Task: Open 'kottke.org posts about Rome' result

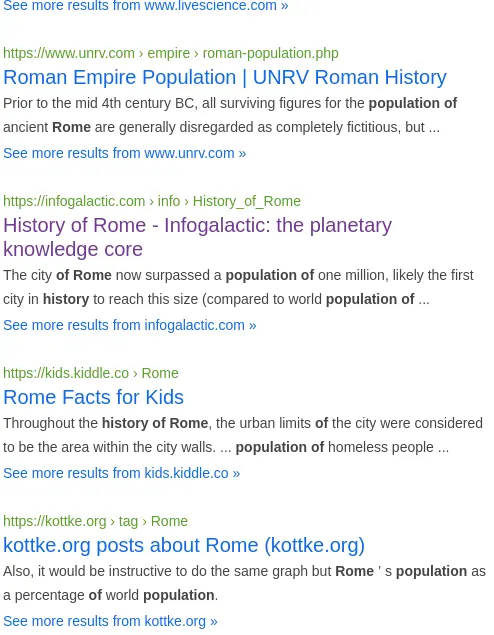Action: pyautogui.click(x=184, y=545)
